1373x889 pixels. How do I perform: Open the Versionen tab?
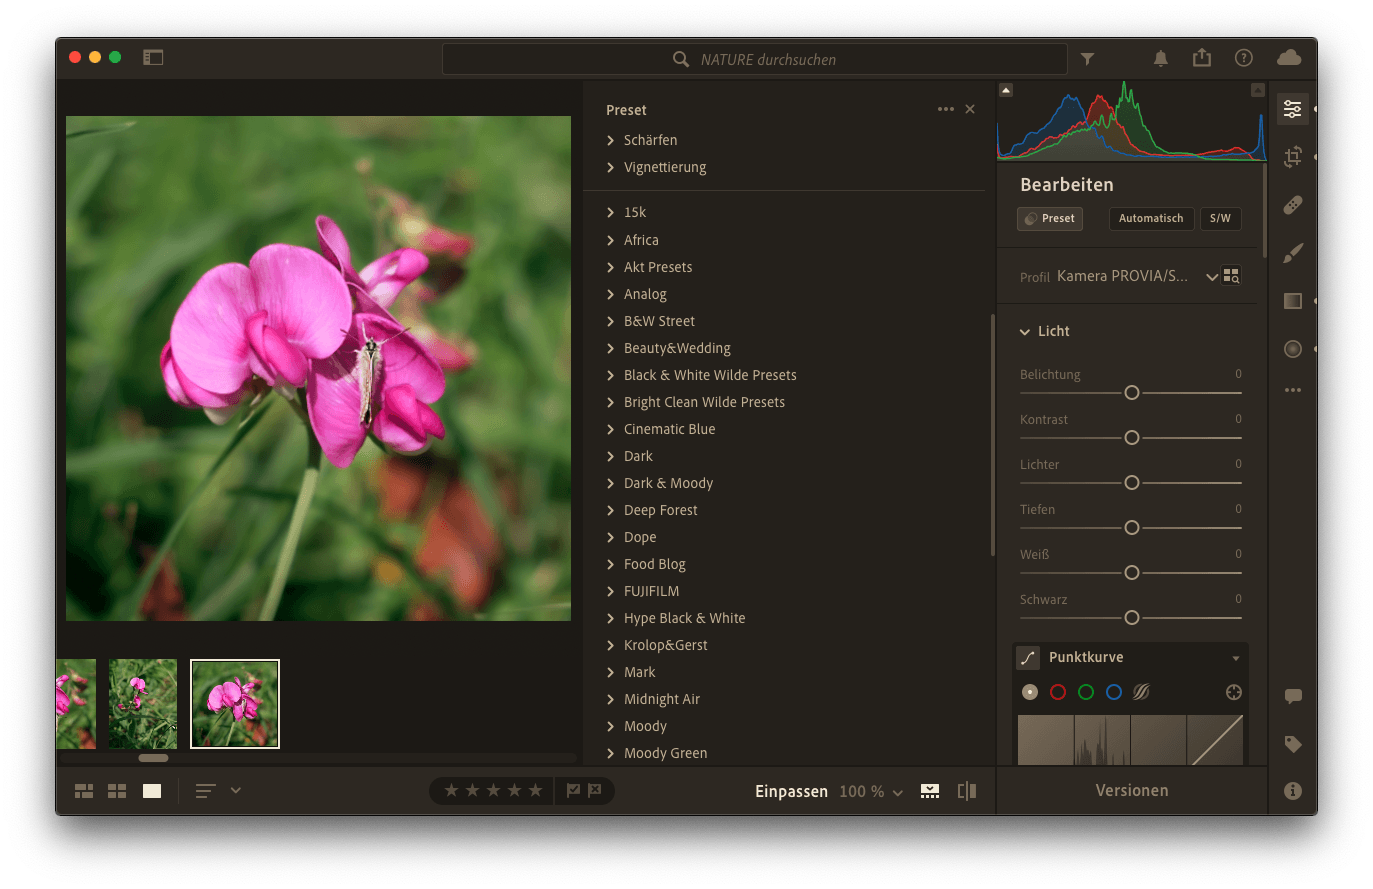pyautogui.click(x=1131, y=790)
